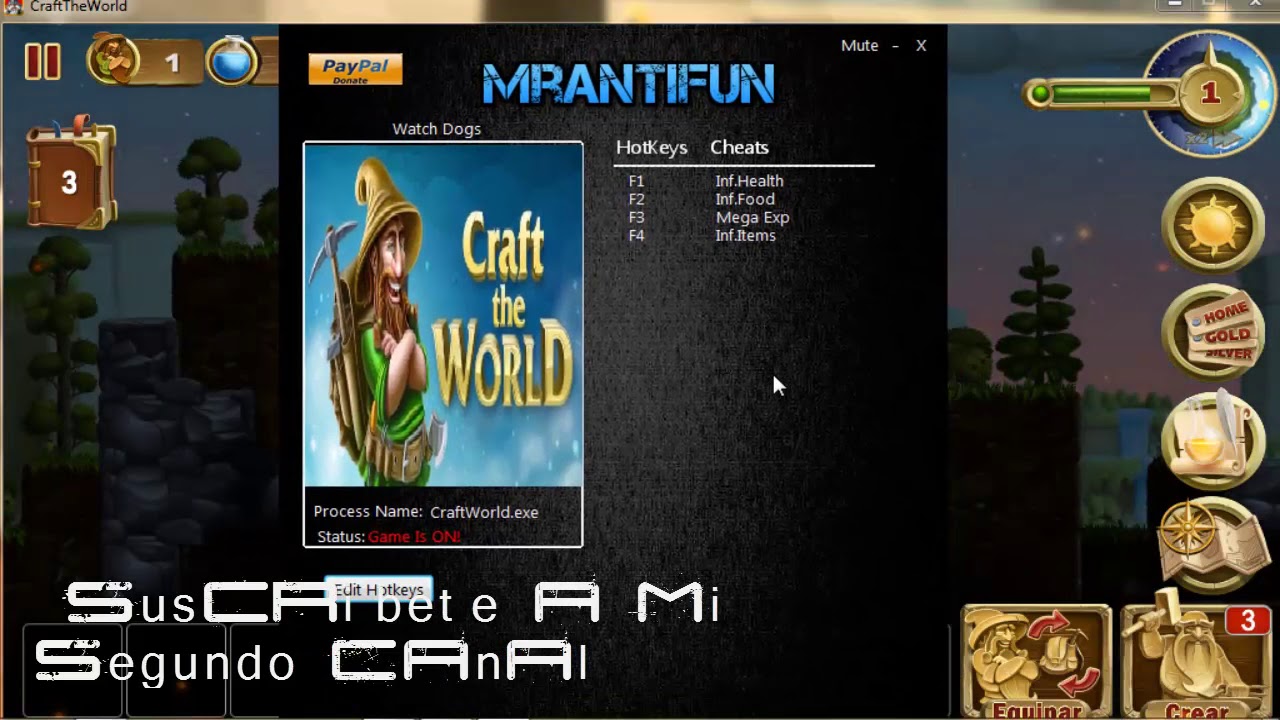1280x720 pixels.
Task: Click the F3 hotkey label
Action: pos(636,217)
